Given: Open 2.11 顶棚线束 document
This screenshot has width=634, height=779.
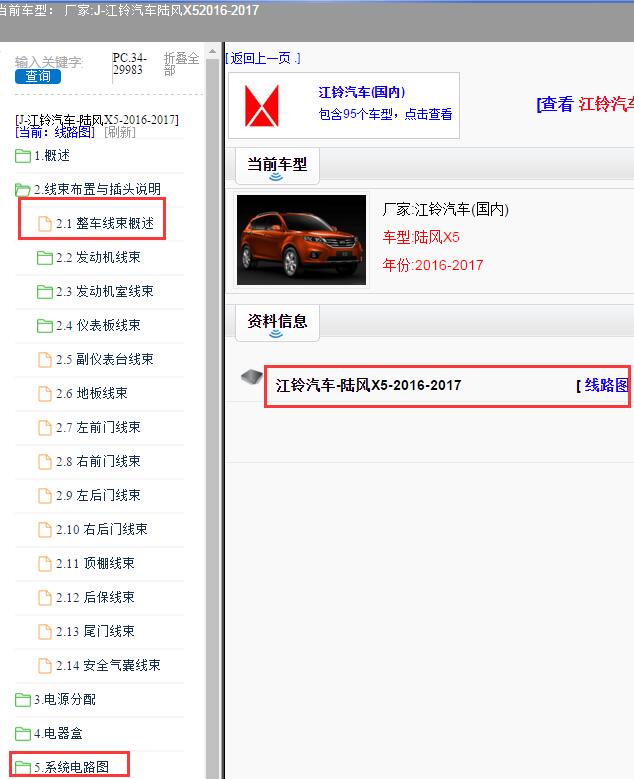Looking at the screenshot, I should tap(95, 563).
